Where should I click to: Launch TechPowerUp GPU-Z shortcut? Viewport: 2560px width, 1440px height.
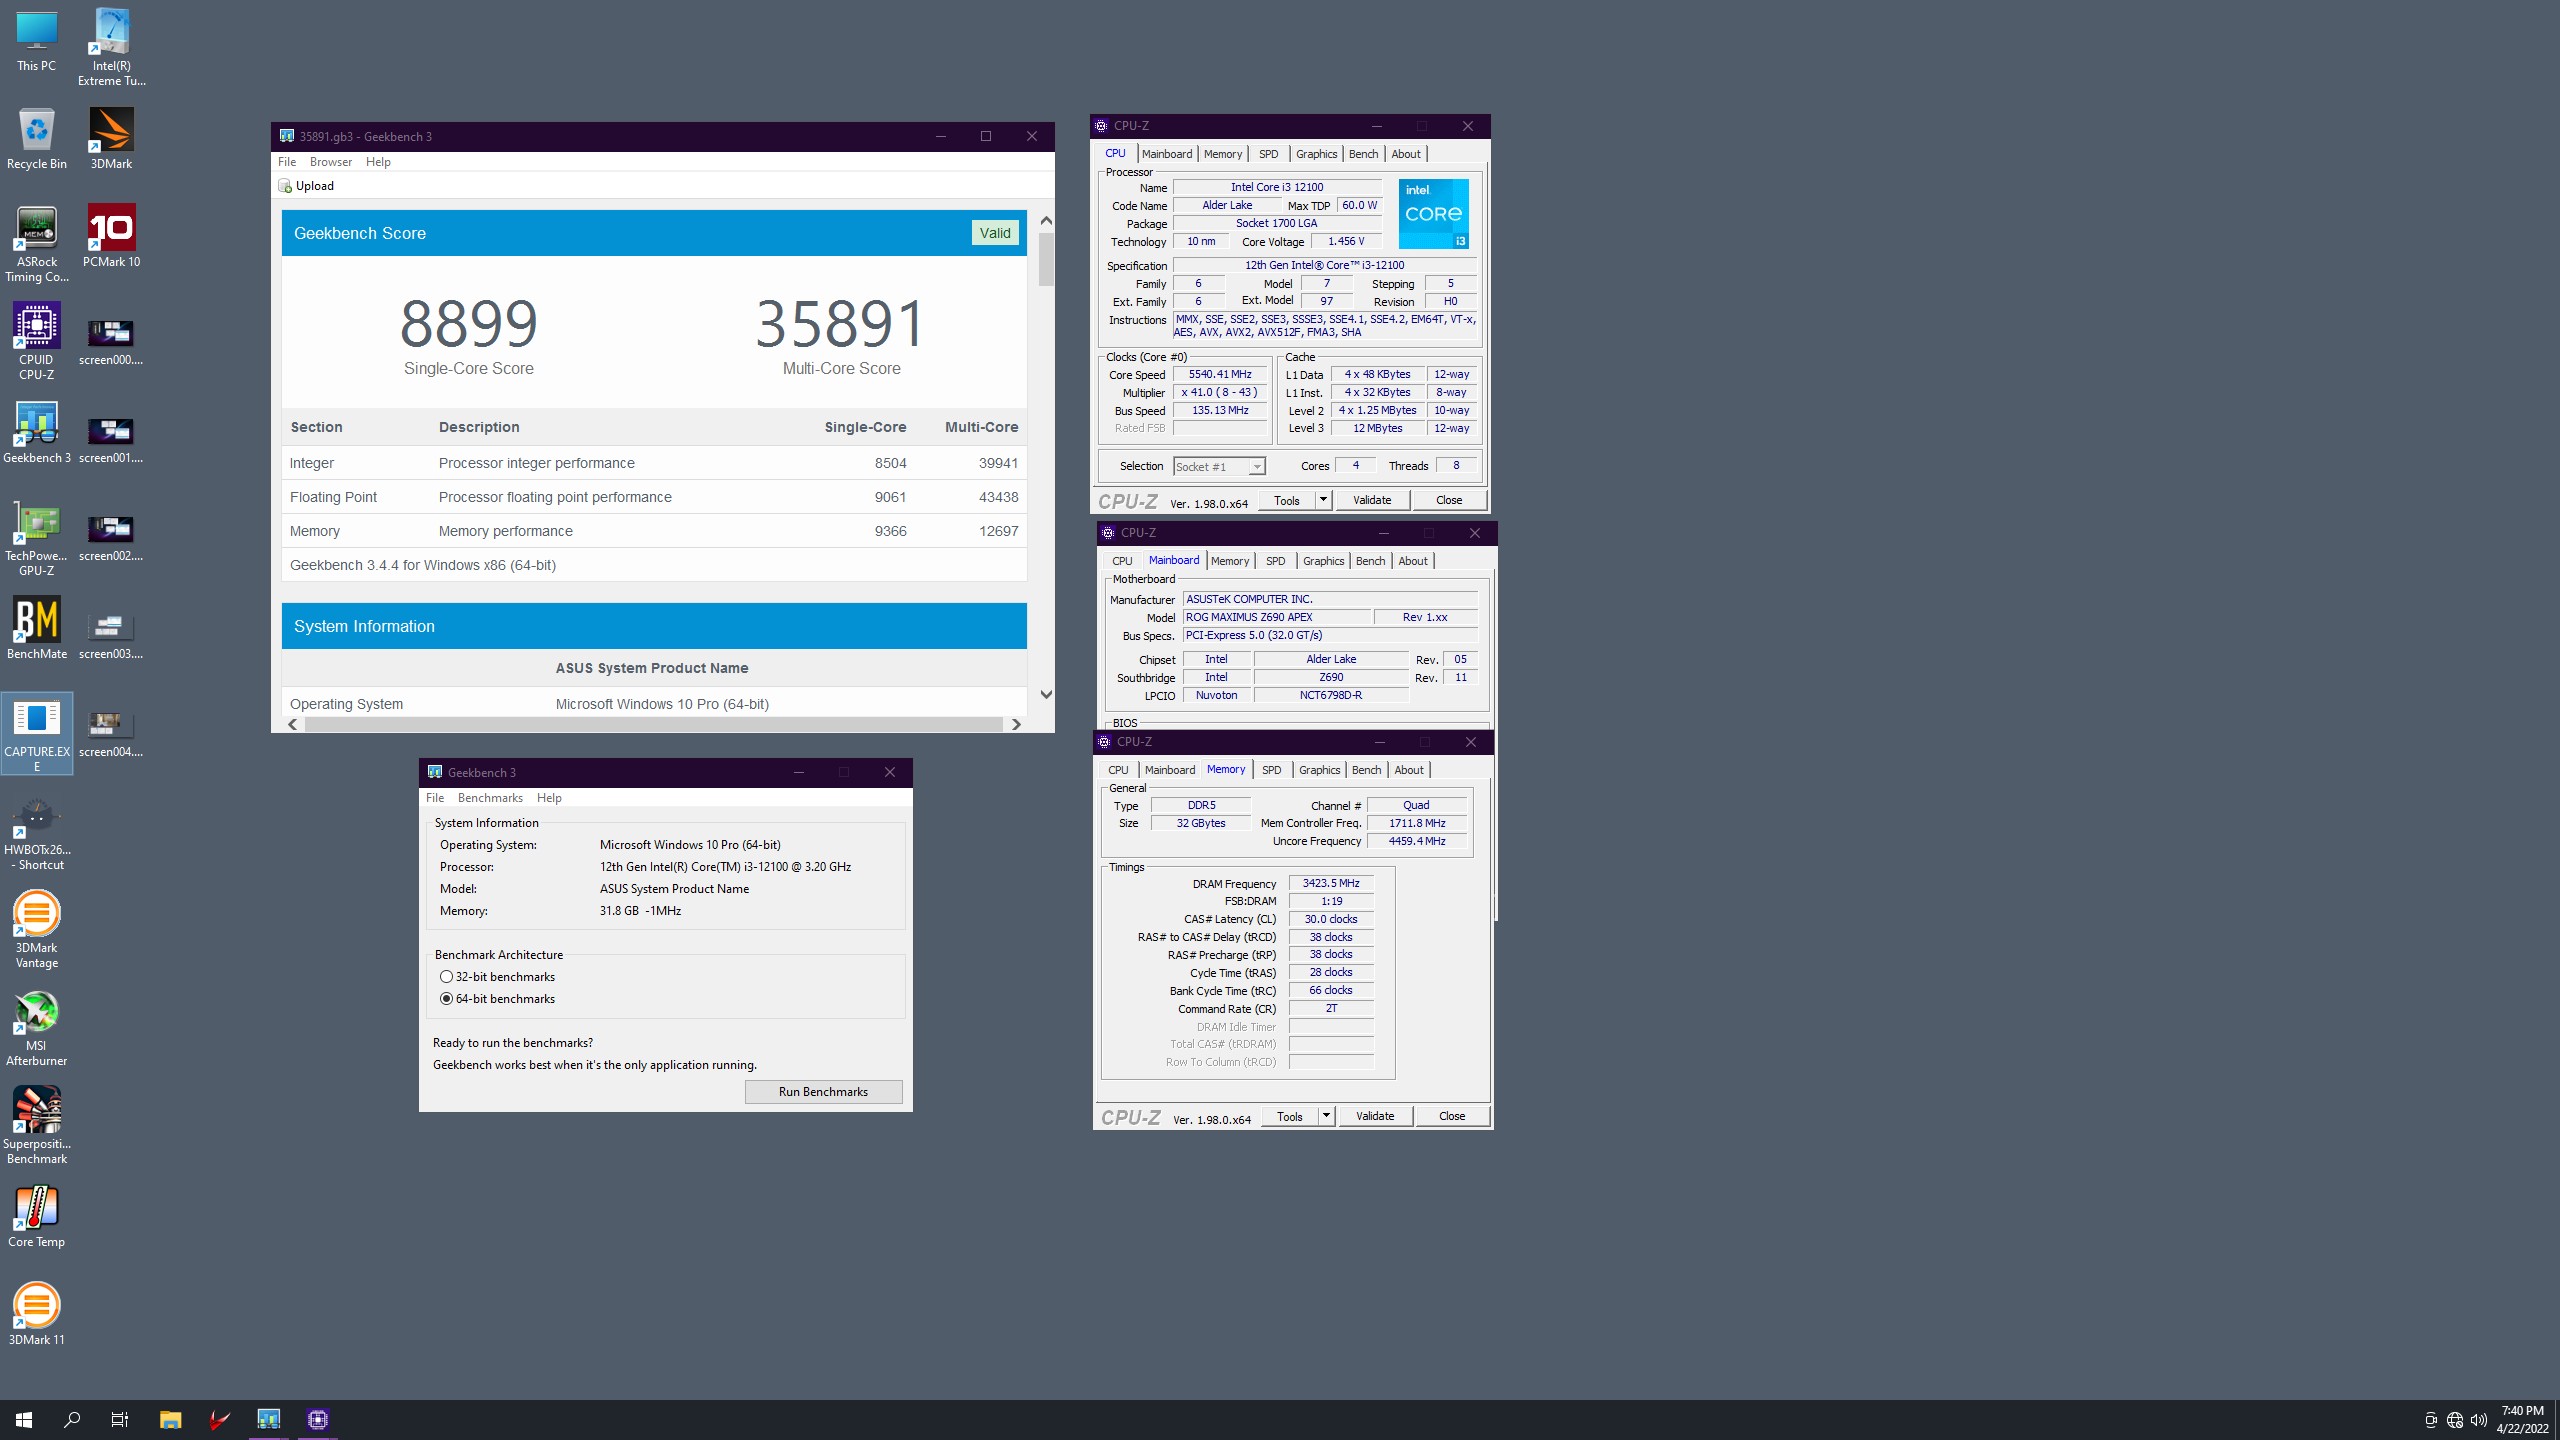click(37, 538)
